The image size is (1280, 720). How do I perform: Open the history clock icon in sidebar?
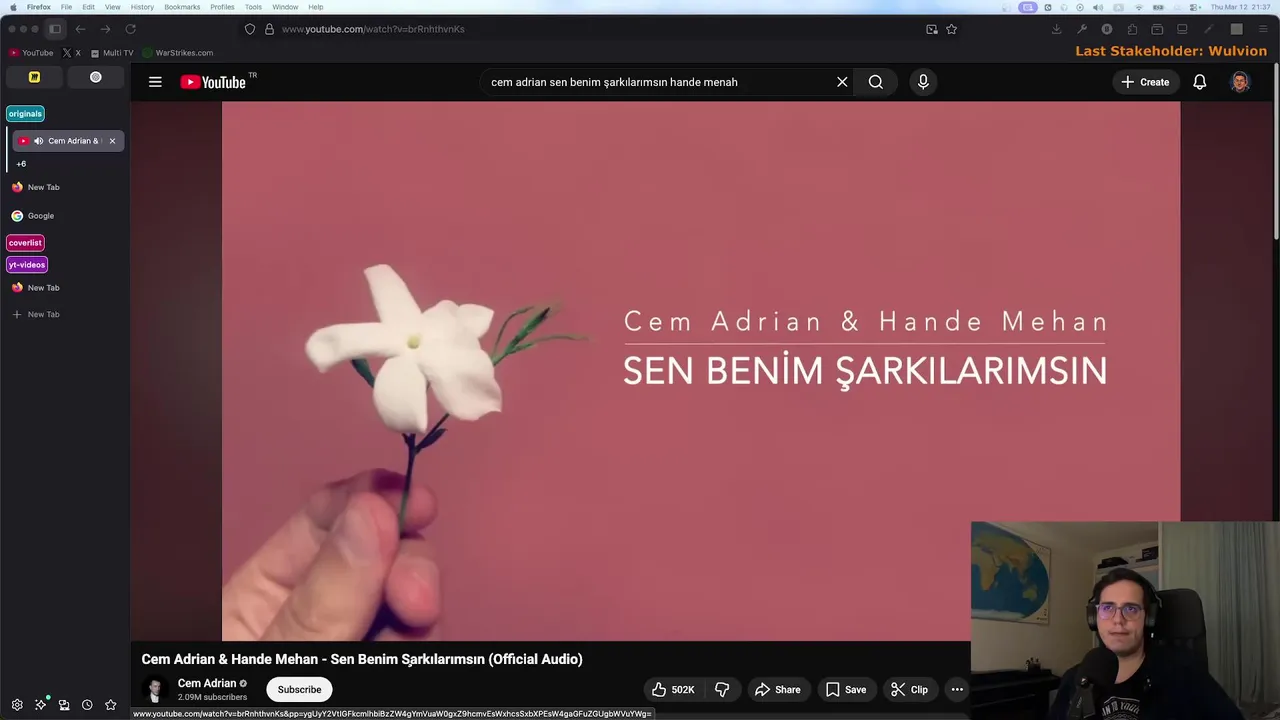coord(87,705)
